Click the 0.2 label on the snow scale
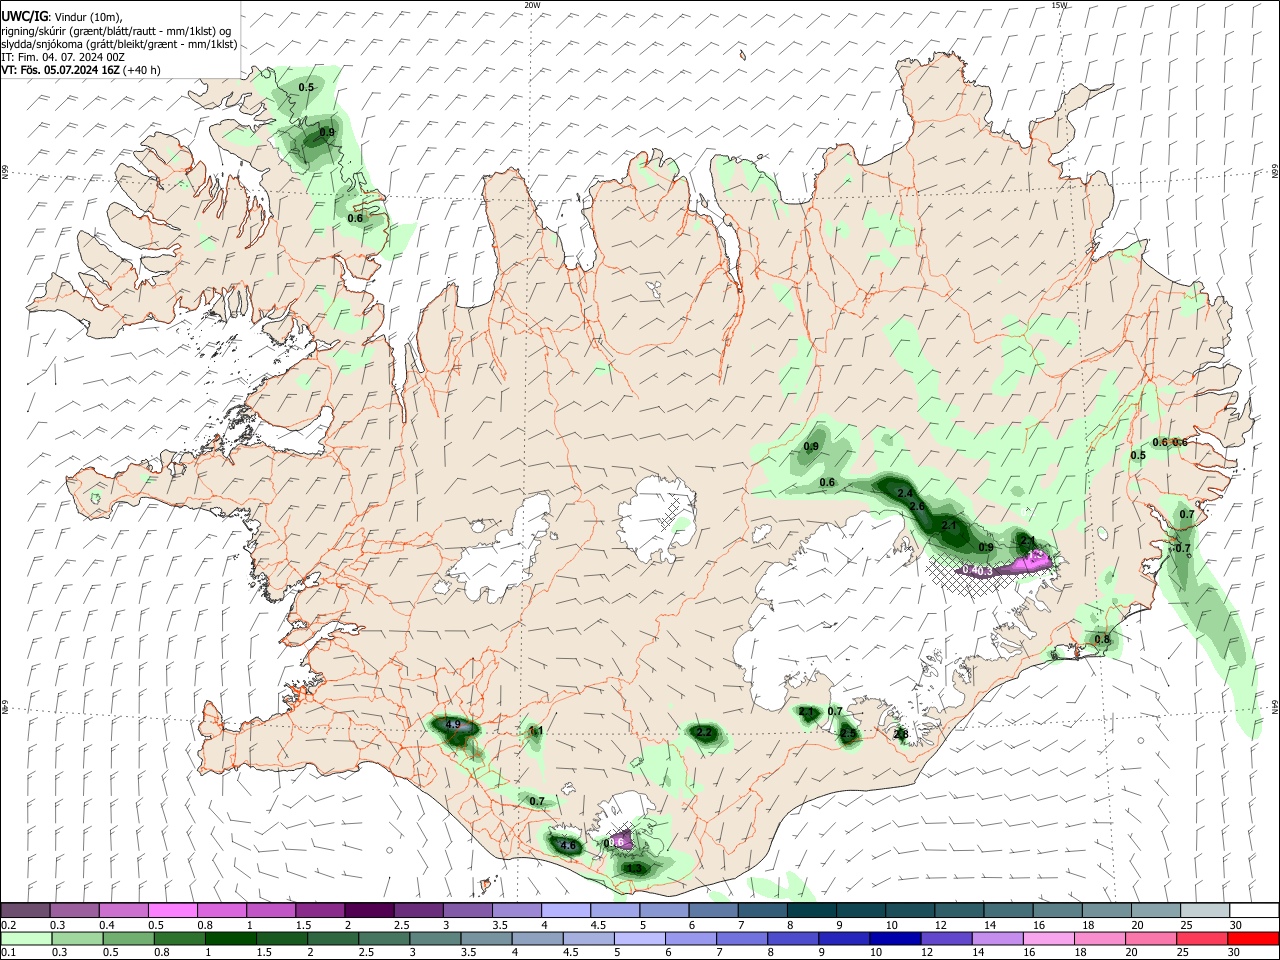 [9, 926]
